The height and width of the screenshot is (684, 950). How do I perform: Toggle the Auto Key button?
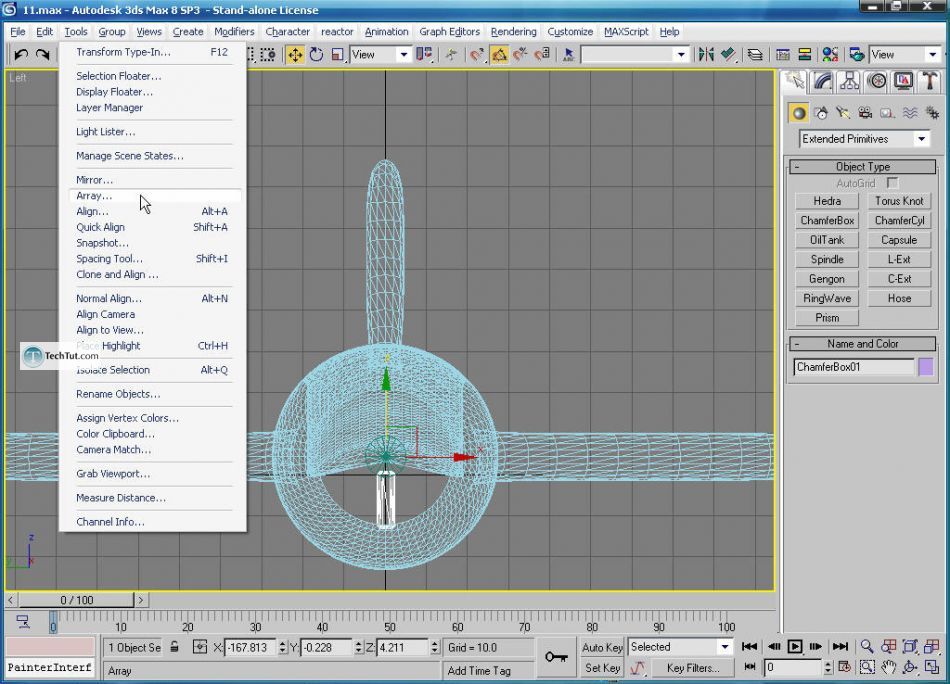(x=602, y=647)
